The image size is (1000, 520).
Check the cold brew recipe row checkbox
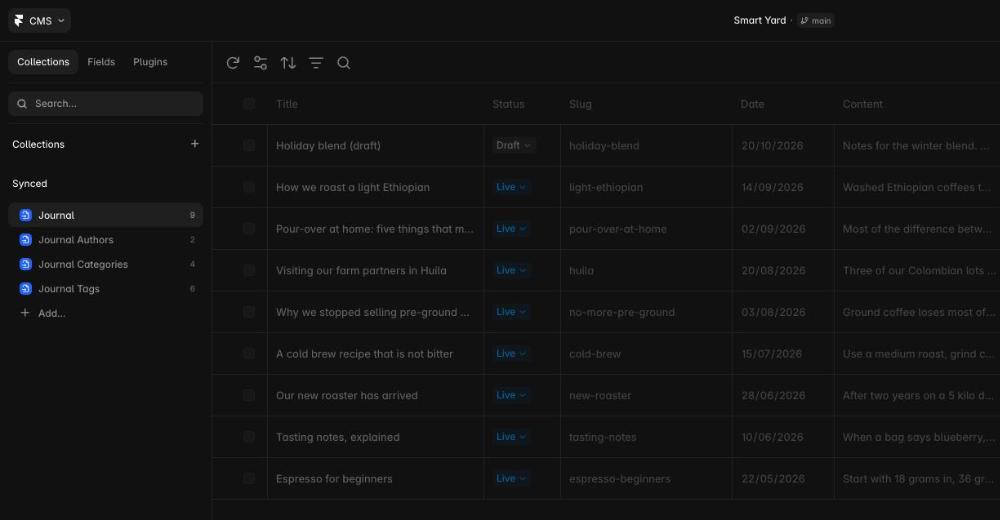[x=249, y=353]
